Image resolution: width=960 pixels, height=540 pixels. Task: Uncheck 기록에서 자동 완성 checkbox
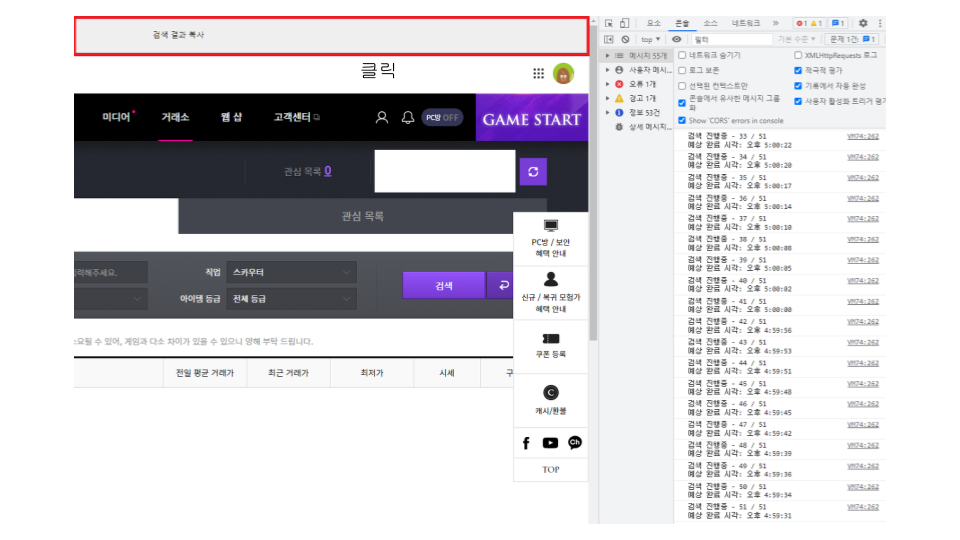(798, 86)
